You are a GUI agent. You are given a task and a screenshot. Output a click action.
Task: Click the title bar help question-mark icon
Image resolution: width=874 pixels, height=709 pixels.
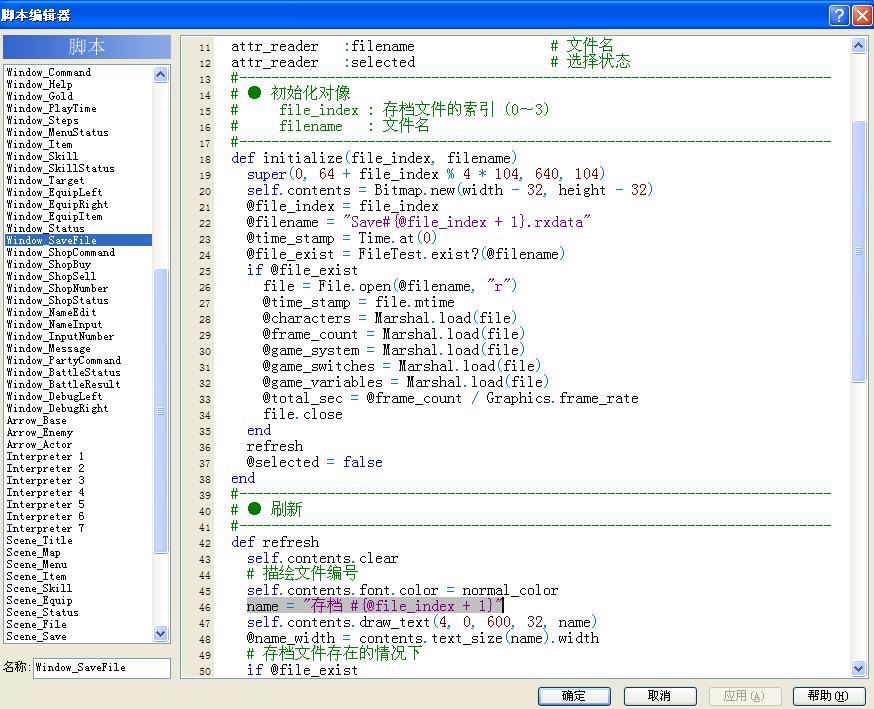(839, 16)
